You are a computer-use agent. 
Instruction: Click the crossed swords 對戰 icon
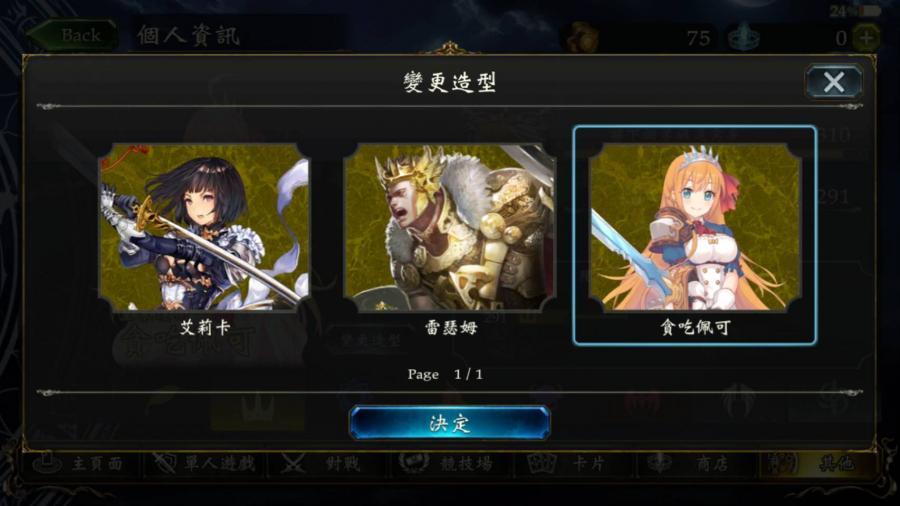pos(293,464)
